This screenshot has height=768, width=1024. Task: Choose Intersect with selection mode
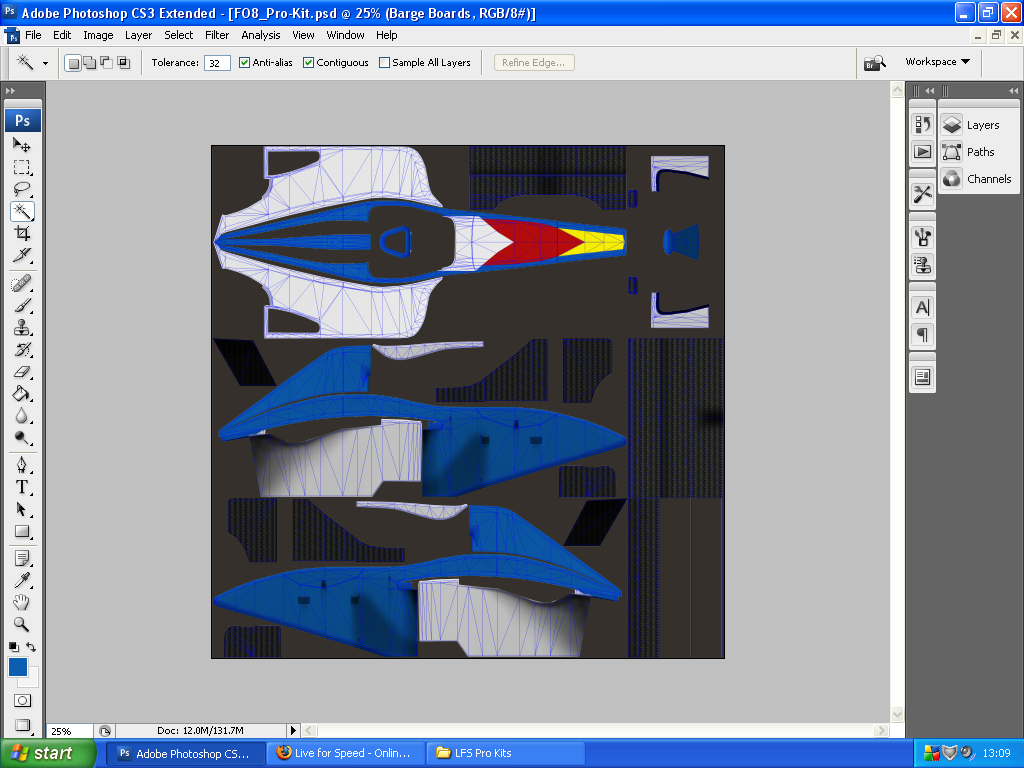click(x=123, y=63)
